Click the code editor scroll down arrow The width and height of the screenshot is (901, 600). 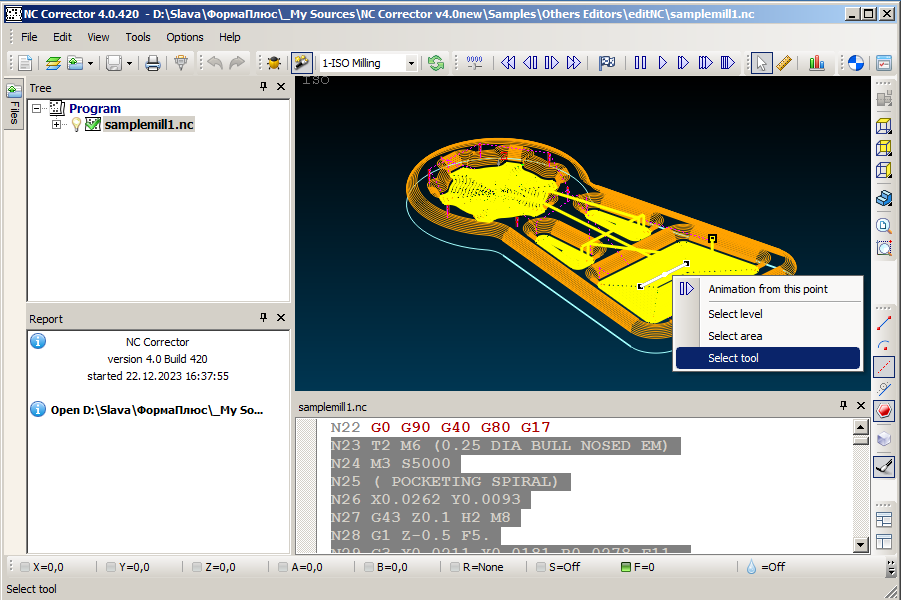[860, 544]
